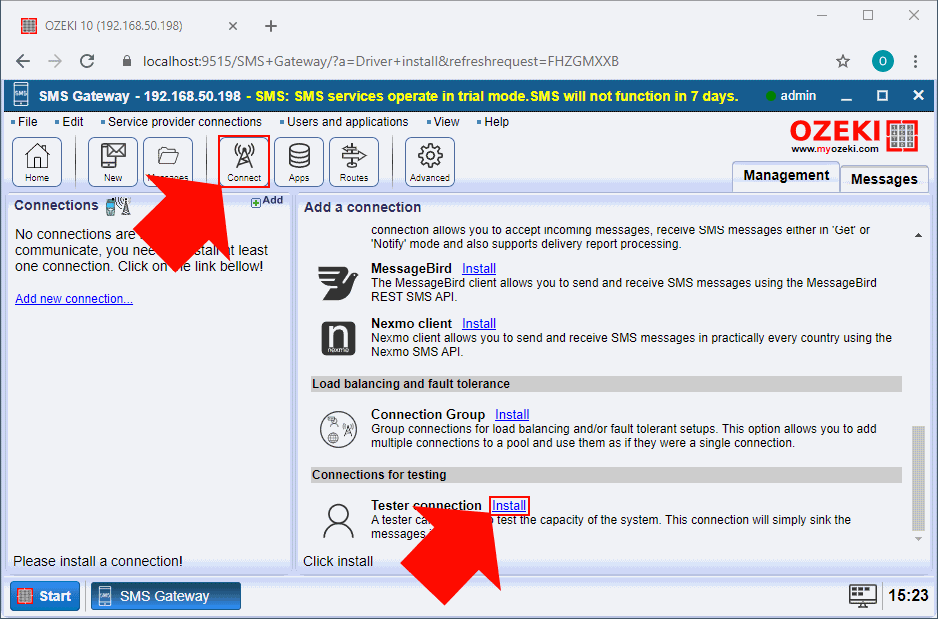Click the scroll down arrow of connection list
This screenshot has height=619, width=938.
tap(918, 539)
